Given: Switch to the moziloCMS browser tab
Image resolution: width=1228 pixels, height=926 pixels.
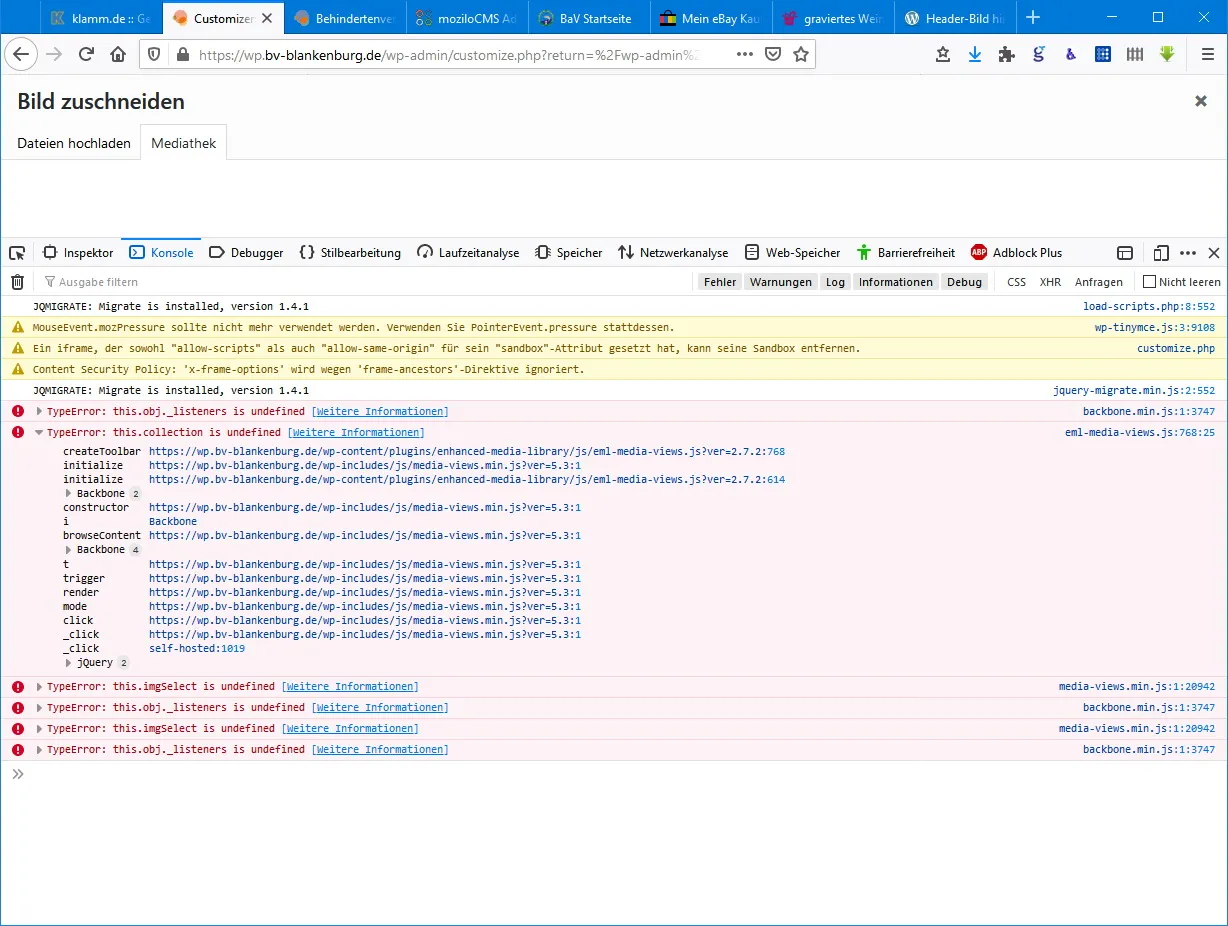Looking at the screenshot, I should [465, 18].
